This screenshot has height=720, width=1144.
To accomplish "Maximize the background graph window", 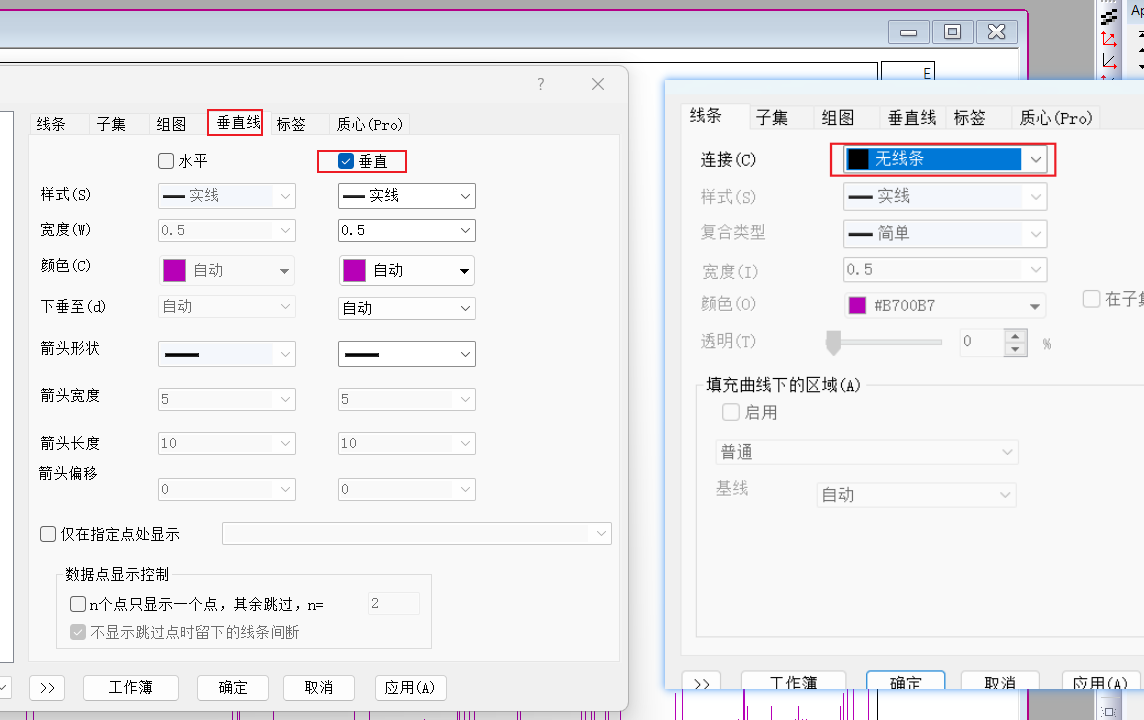I will (x=952, y=32).
